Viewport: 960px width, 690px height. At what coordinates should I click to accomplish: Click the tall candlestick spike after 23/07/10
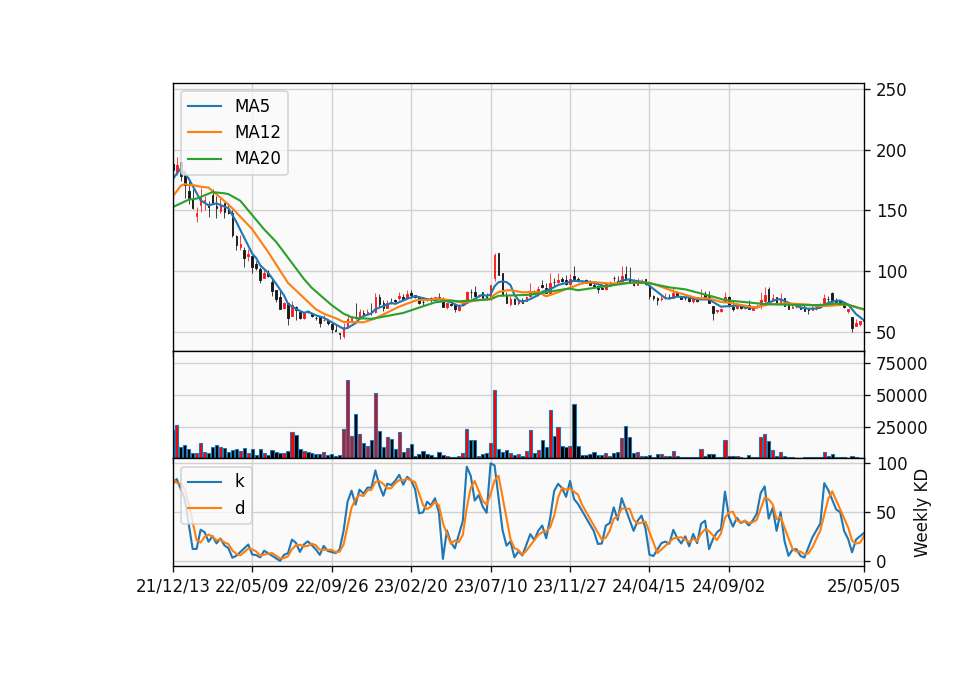click(x=495, y=268)
